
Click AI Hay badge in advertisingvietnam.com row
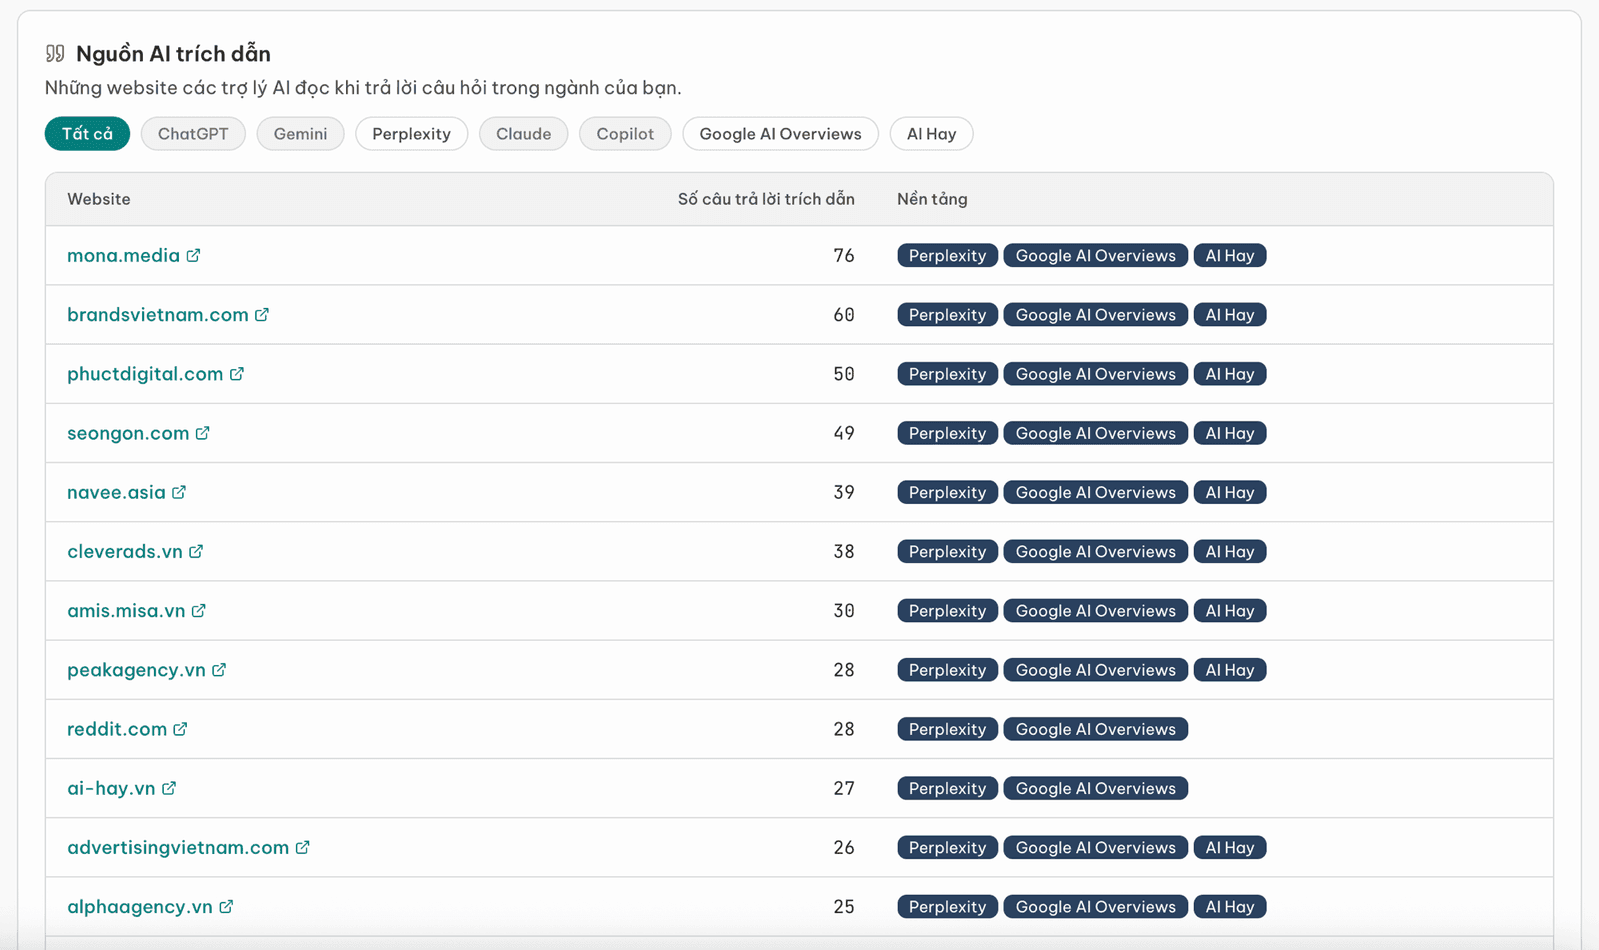pyautogui.click(x=1230, y=847)
